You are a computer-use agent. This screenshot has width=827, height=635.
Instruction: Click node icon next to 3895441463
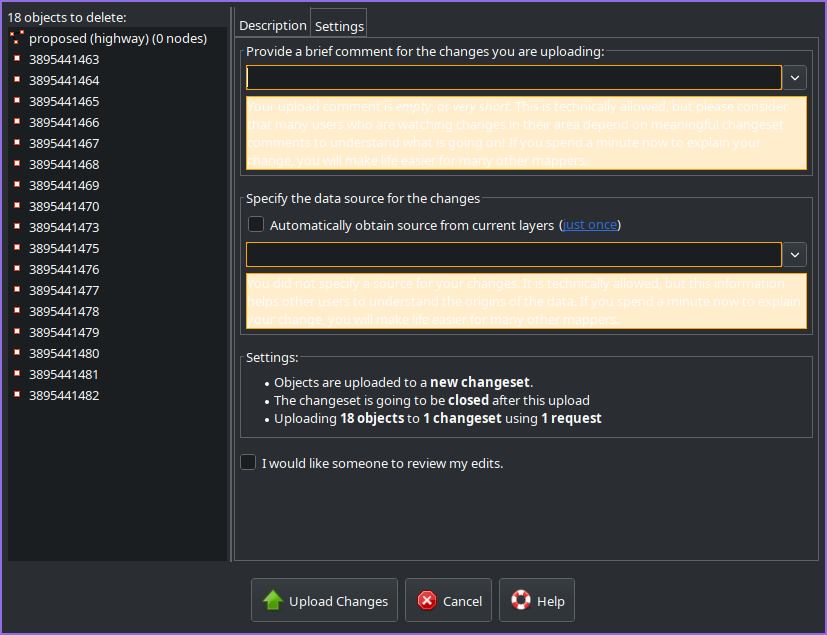pyautogui.click(x=17, y=59)
